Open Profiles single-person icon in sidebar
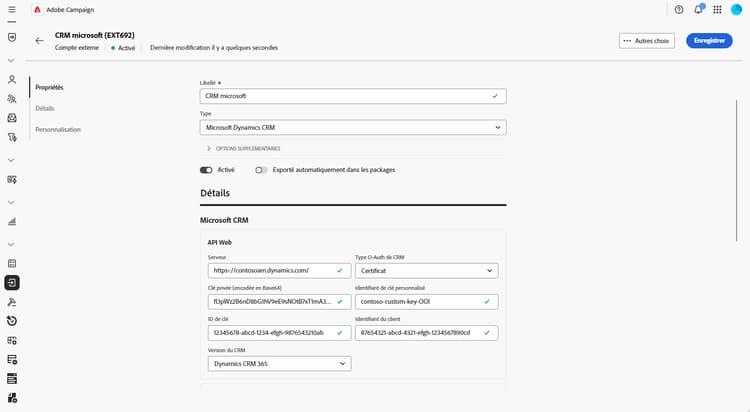 click(12, 79)
